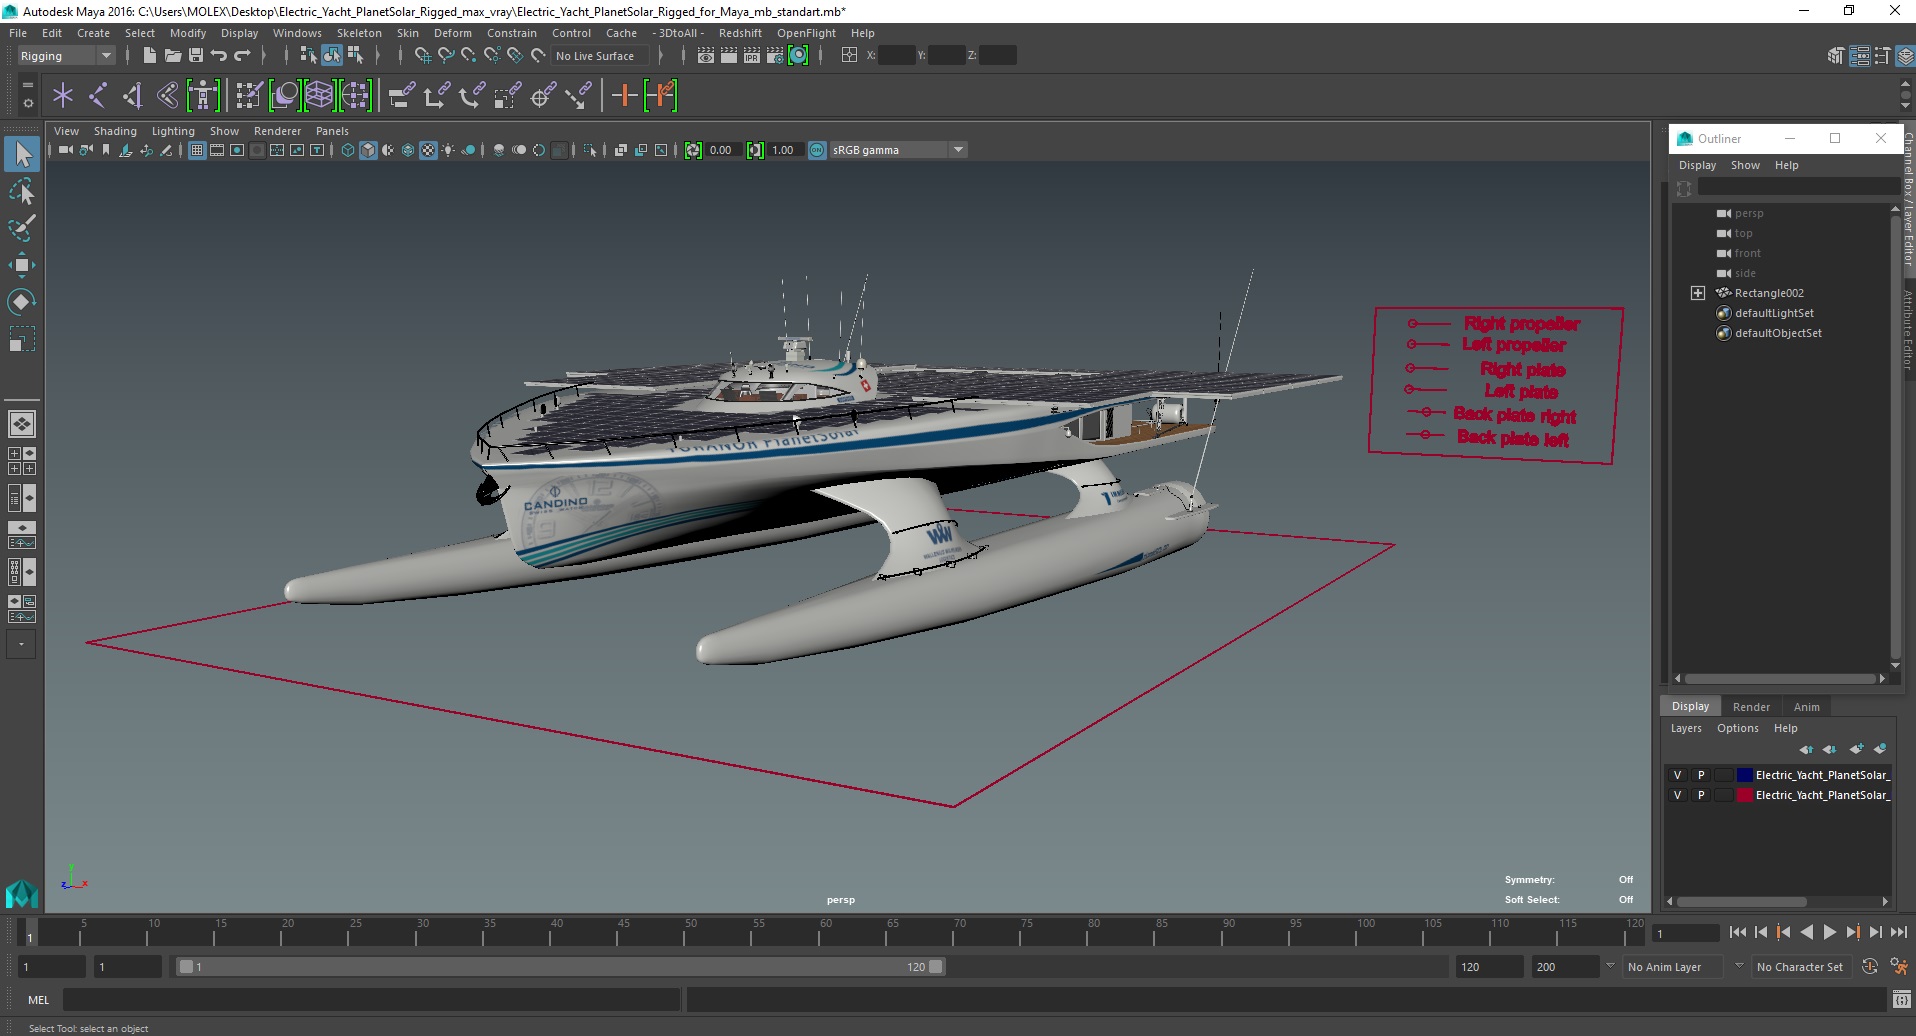
Task: Go to start of playback range
Action: [1738, 932]
